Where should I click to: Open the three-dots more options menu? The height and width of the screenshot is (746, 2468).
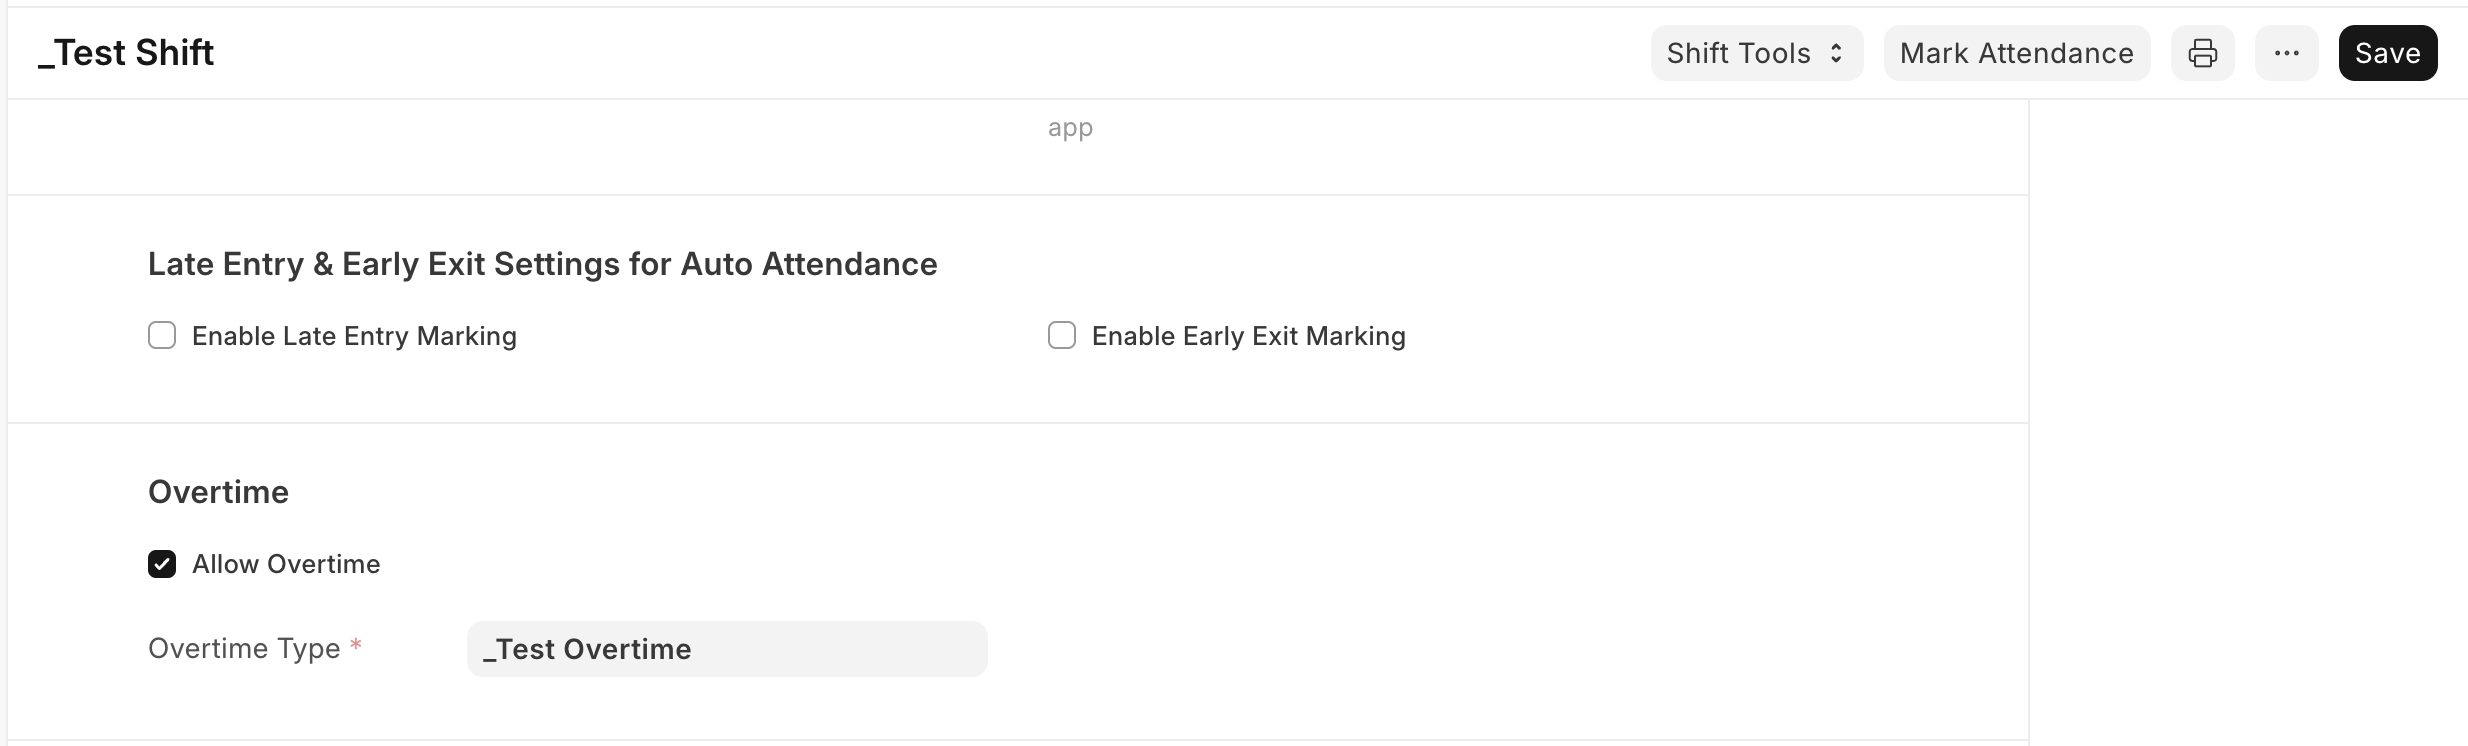click(x=2286, y=53)
